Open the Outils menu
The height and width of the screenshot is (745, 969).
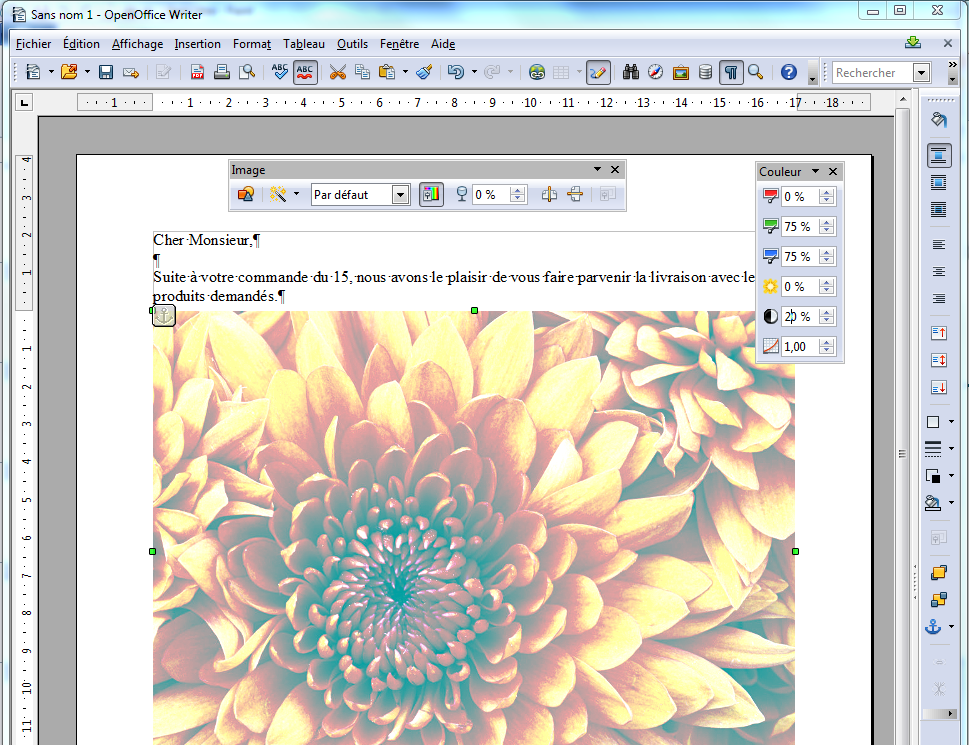(352, 44)
